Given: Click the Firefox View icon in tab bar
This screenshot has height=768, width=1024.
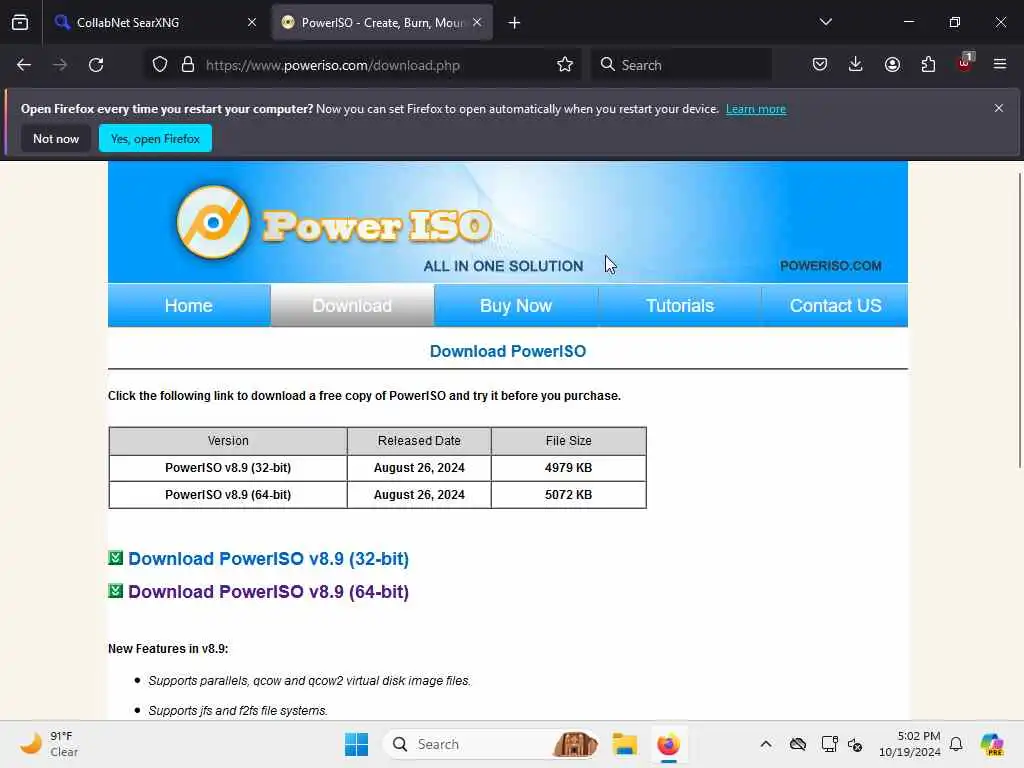Looking at the screenshot, I should tap(20, 23).
